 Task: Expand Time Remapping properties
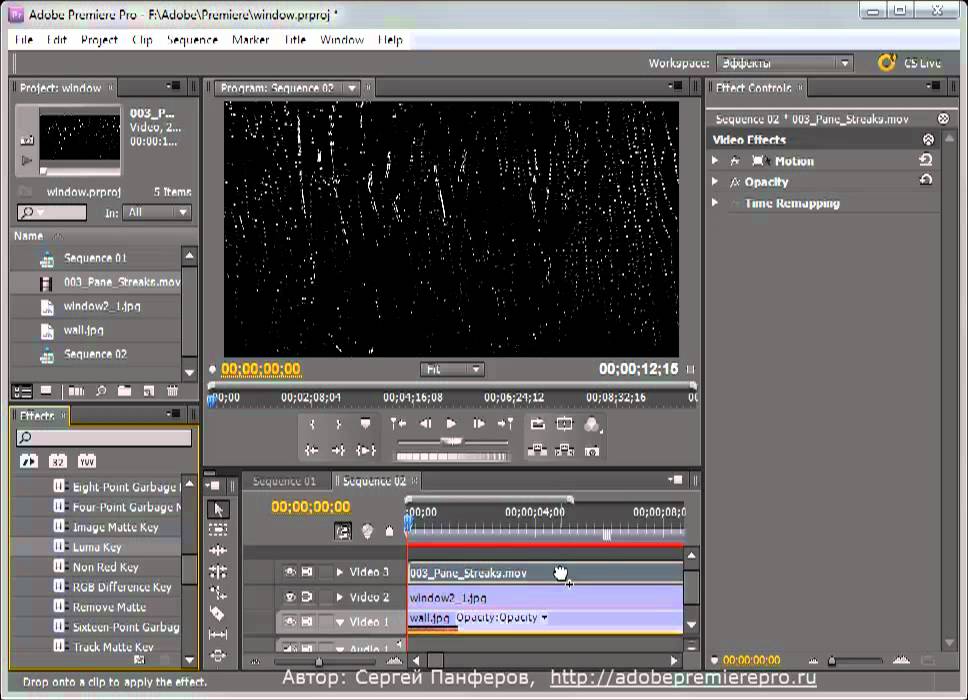coord(715,202)
